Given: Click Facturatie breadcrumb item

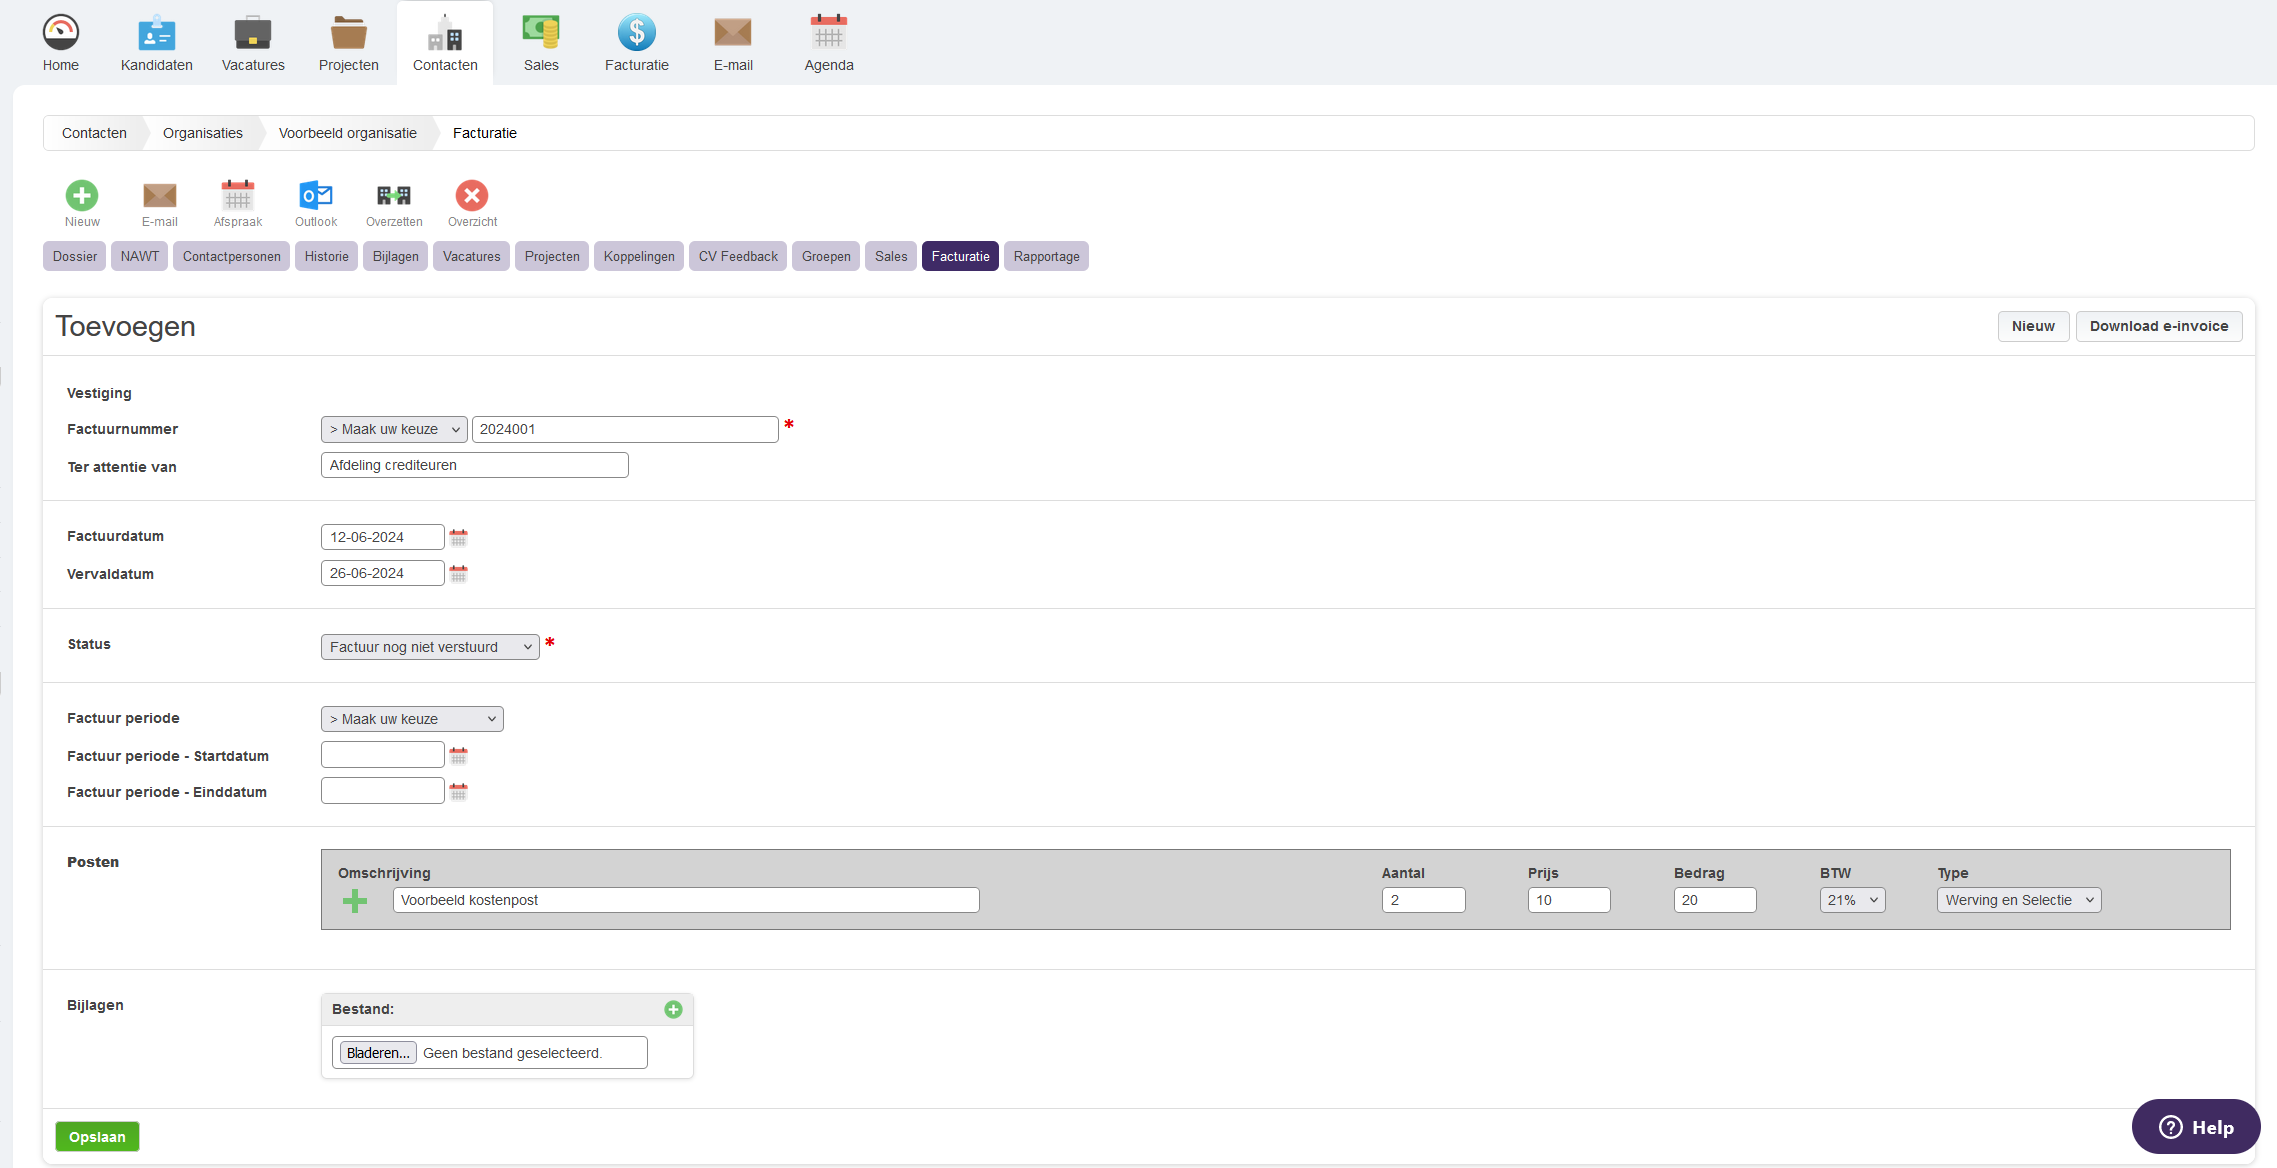Looking at the screenshot, I should [485, 133].
